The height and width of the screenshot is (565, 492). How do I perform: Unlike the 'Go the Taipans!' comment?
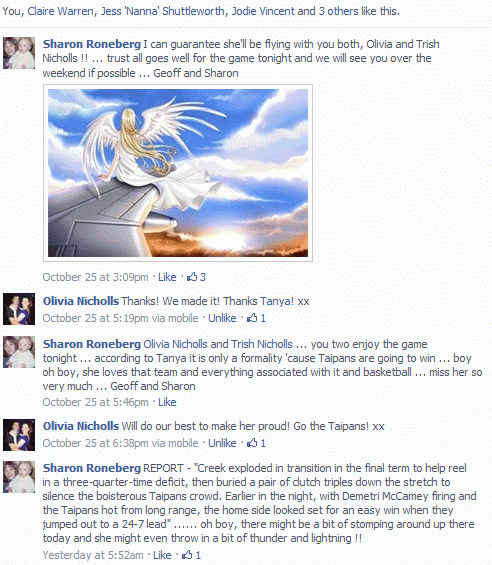(222, 443)
